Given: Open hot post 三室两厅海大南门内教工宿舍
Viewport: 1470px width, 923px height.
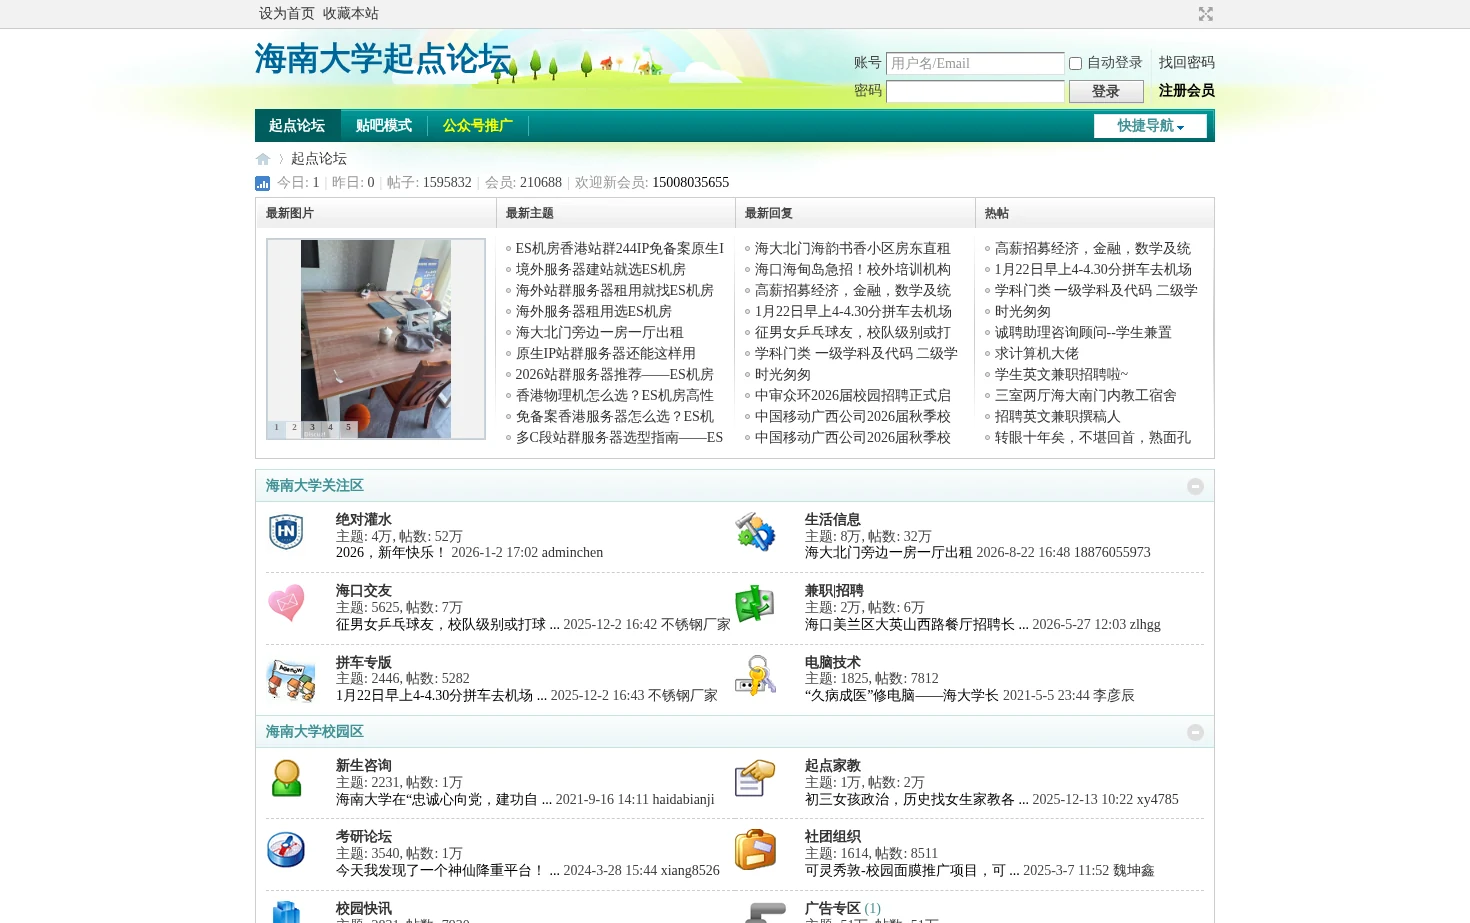Looking at the screenshot, I should tap(1086, 395).
